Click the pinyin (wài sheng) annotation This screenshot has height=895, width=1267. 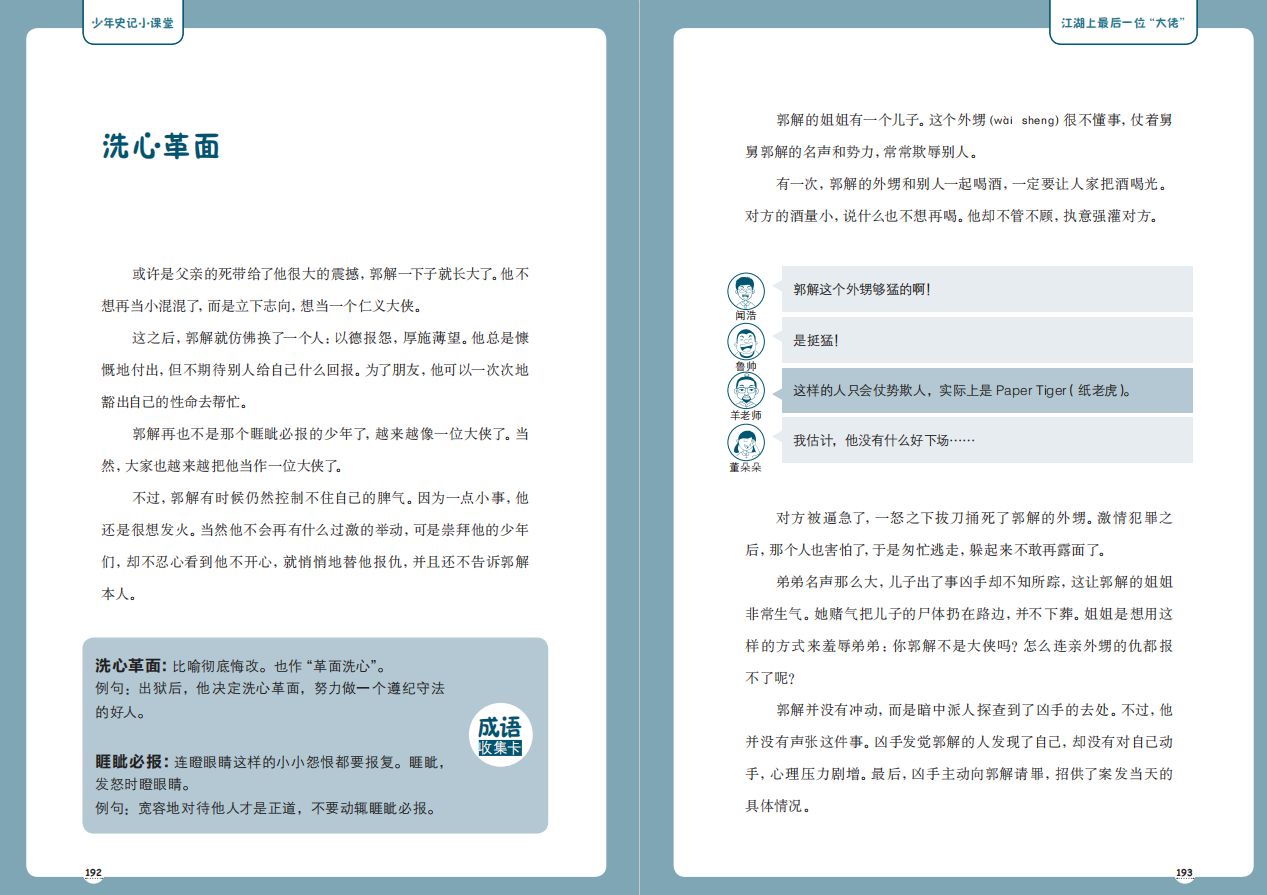[1023, 121]
